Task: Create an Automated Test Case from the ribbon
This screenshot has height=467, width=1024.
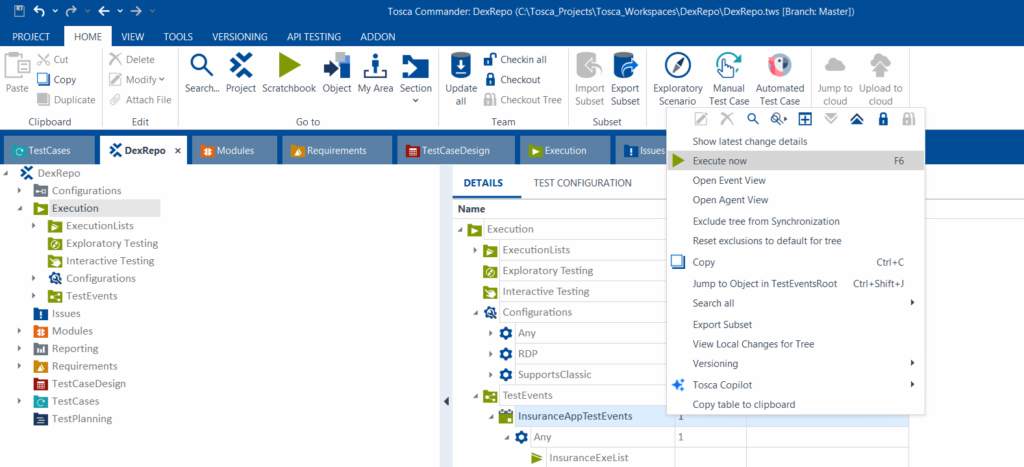Action: tap(778, 79)
